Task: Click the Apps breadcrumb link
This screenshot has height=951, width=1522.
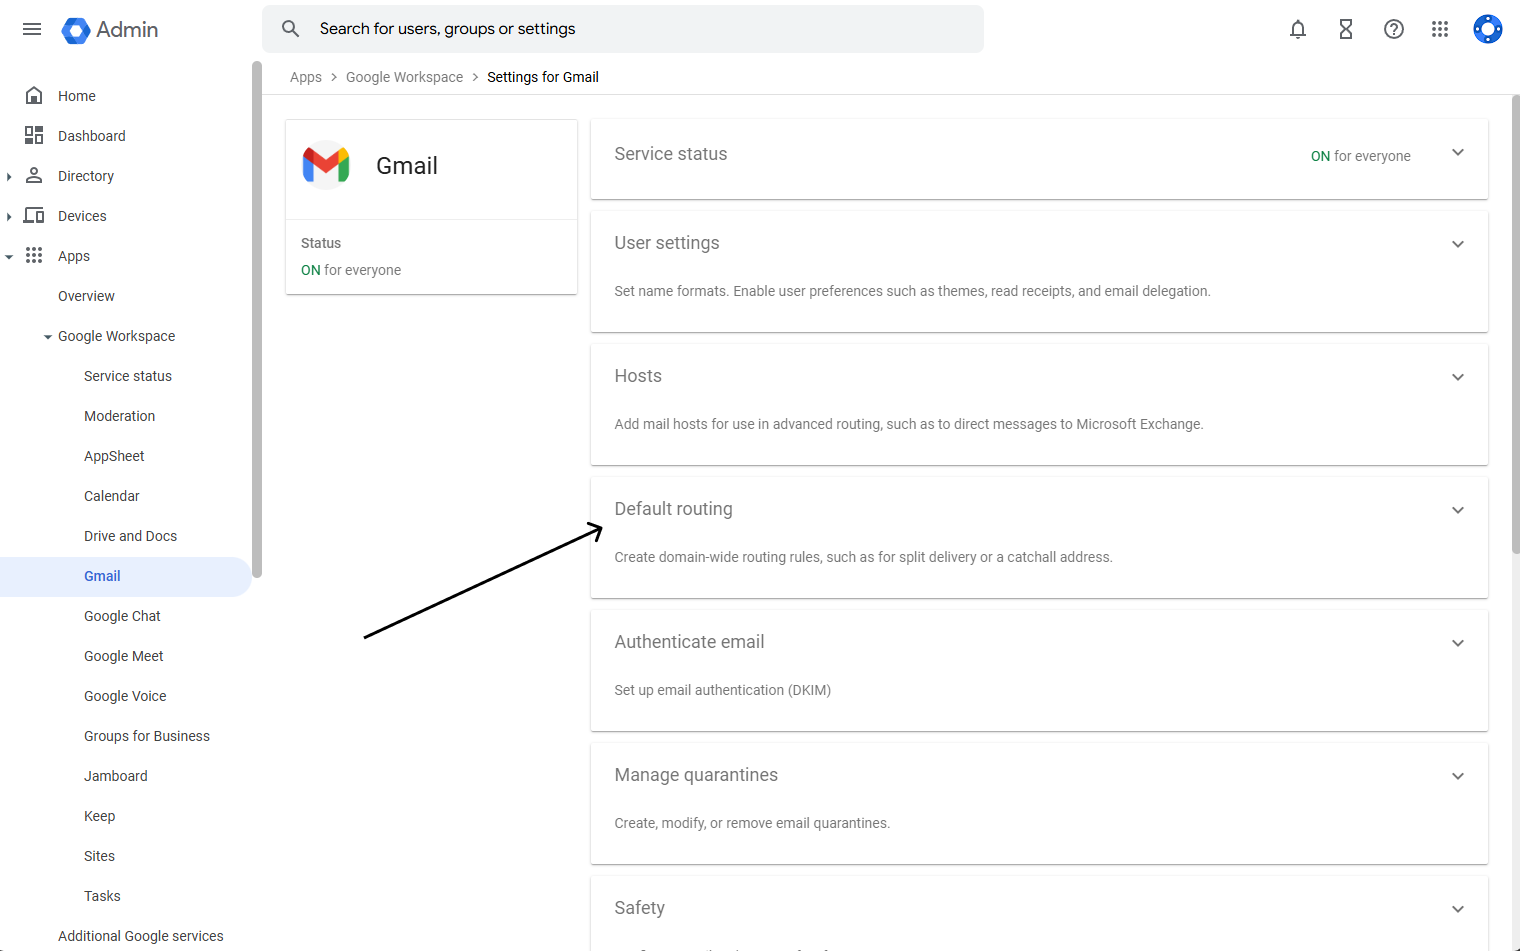Action: pyautogui.click(x=306, y=77)
